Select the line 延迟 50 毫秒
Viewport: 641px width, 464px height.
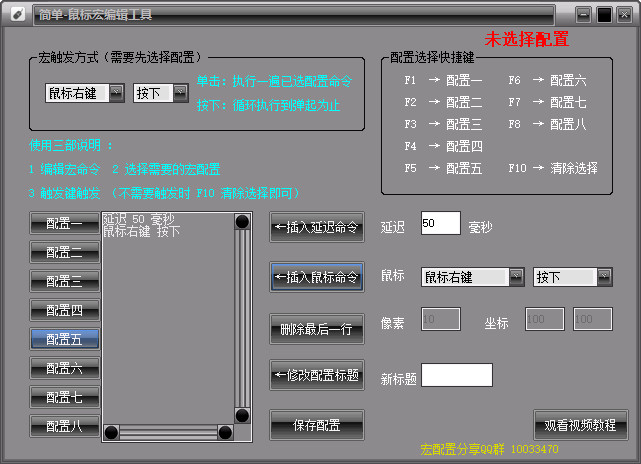tap(139, 219)
